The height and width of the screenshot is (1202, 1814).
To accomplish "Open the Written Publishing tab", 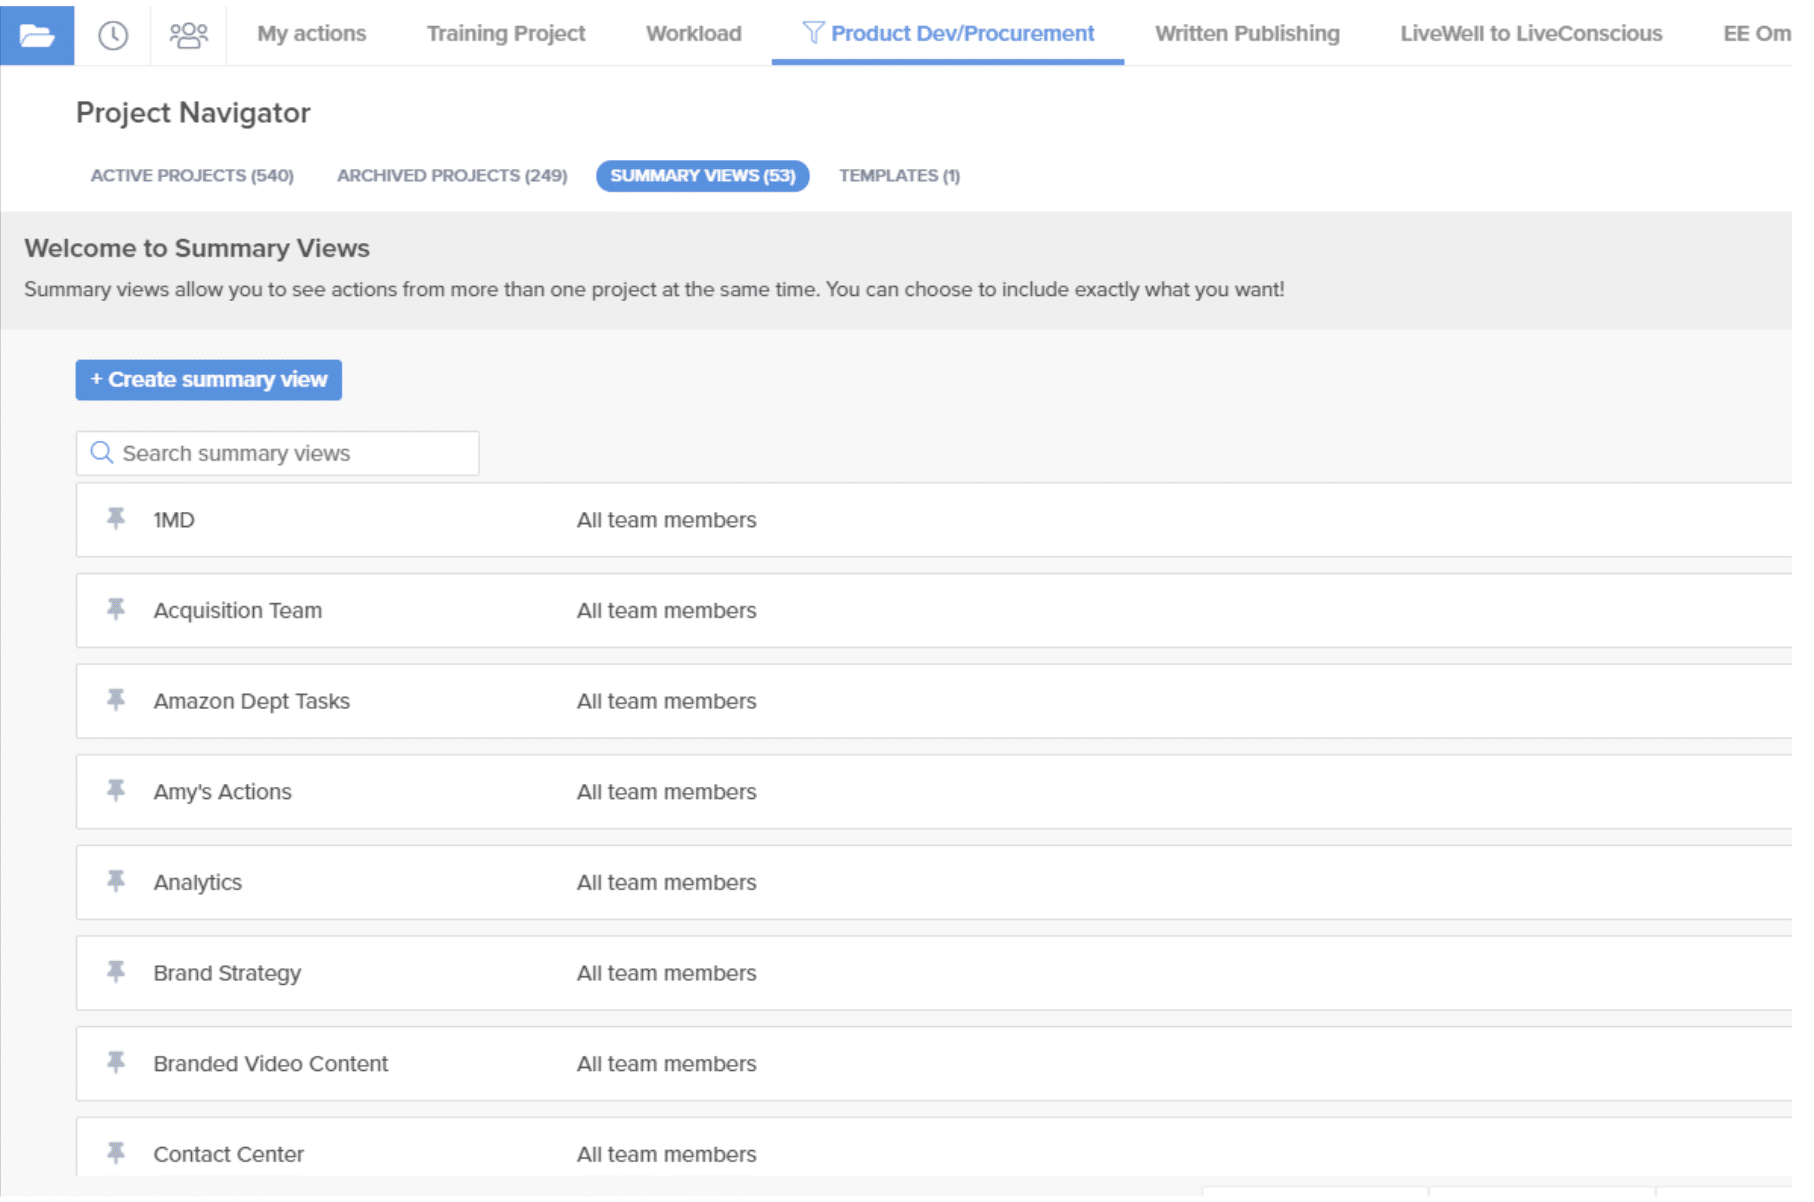I will (x=1247, y=34).
